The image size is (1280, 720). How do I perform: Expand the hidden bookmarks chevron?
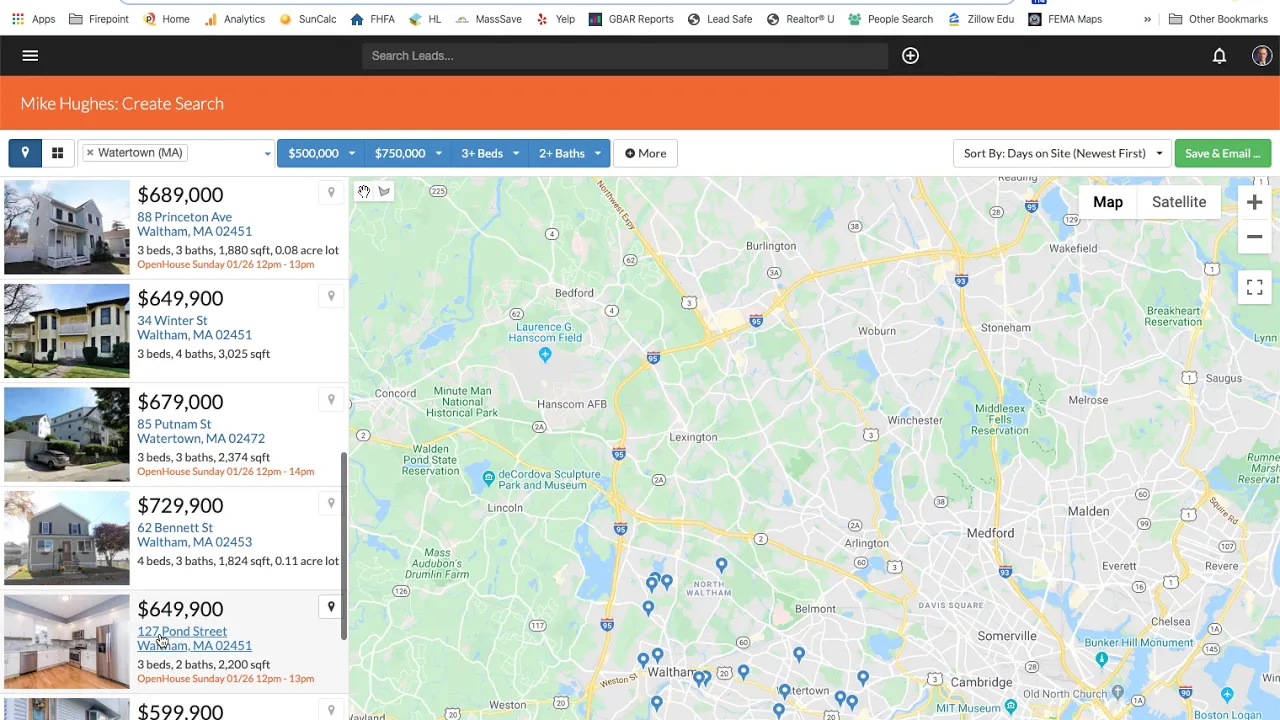[x=1147, y=19]
